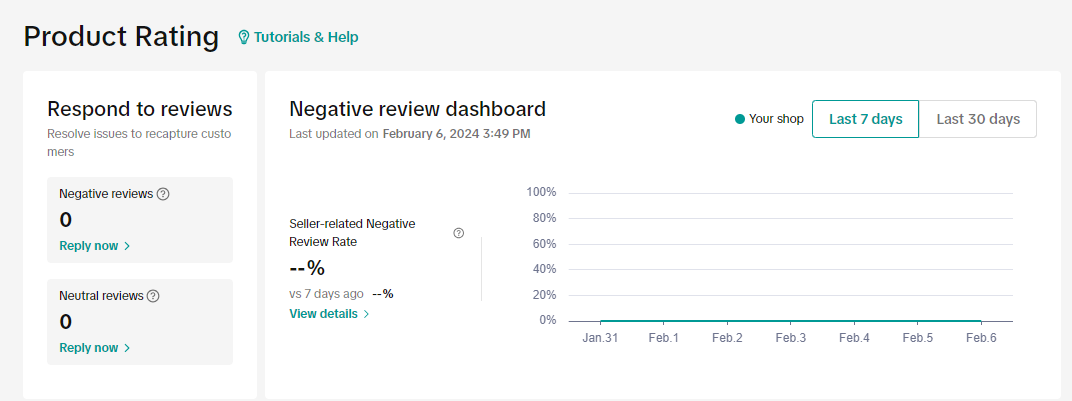Open the Tutorials & Help link
Screen dimensions: 1072x401
(305, 37)
